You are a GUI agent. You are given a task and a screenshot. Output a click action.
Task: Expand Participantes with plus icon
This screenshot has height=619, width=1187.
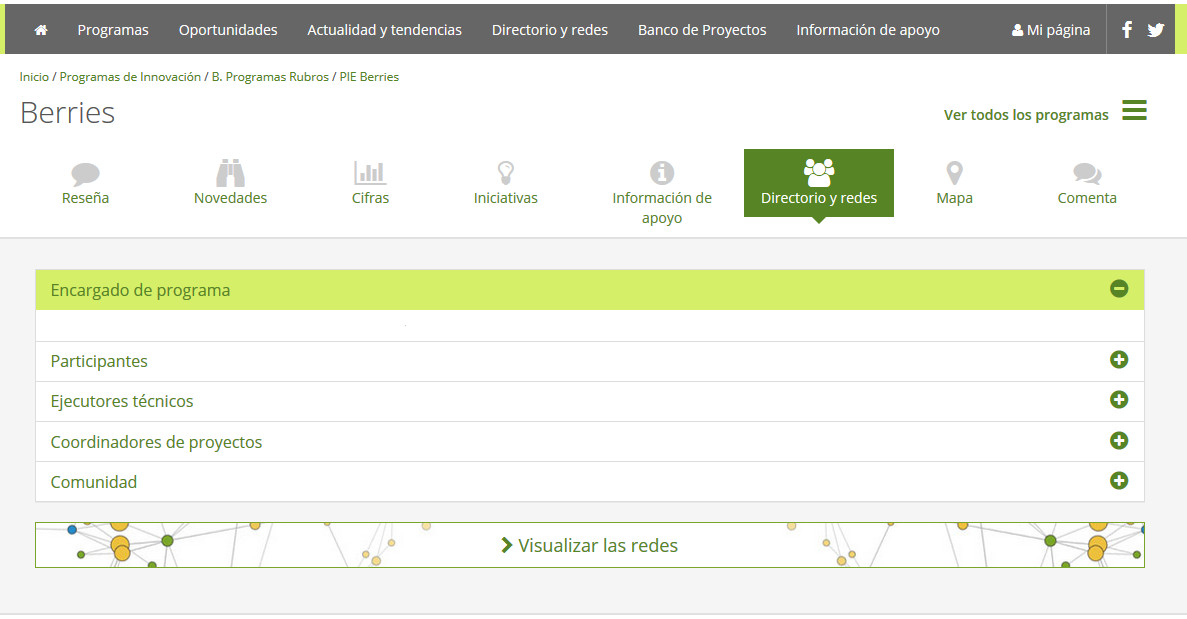(x=1119, y=359)
